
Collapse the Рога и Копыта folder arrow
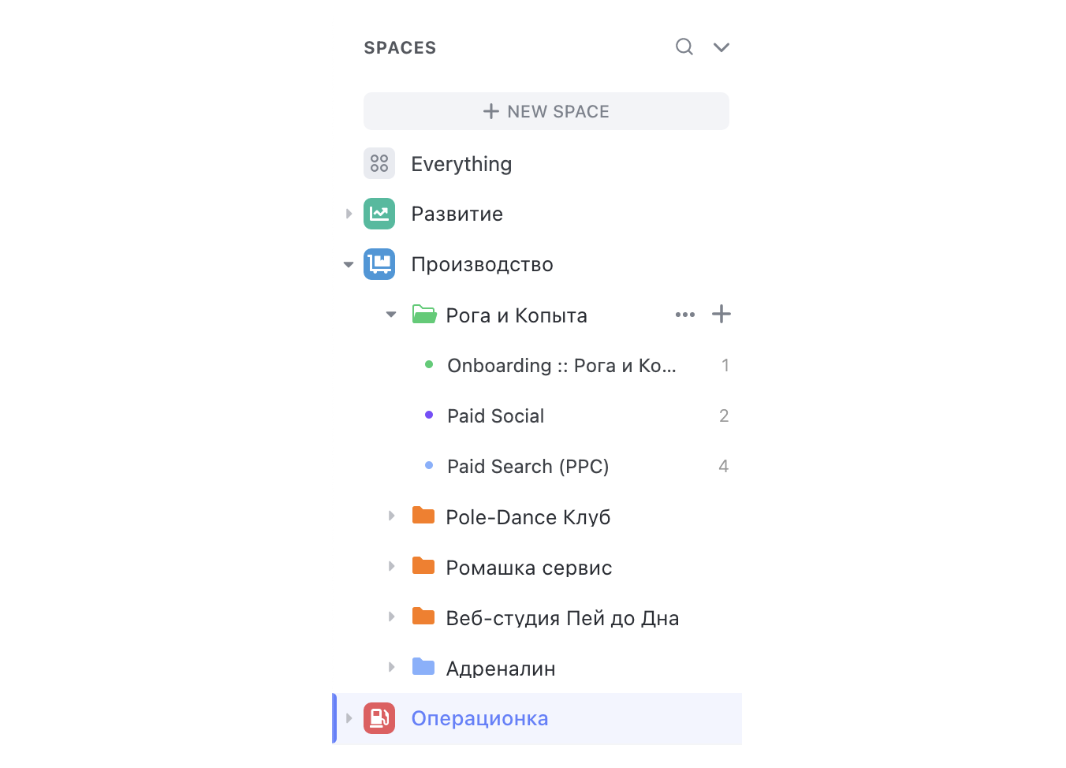[391, 315]
